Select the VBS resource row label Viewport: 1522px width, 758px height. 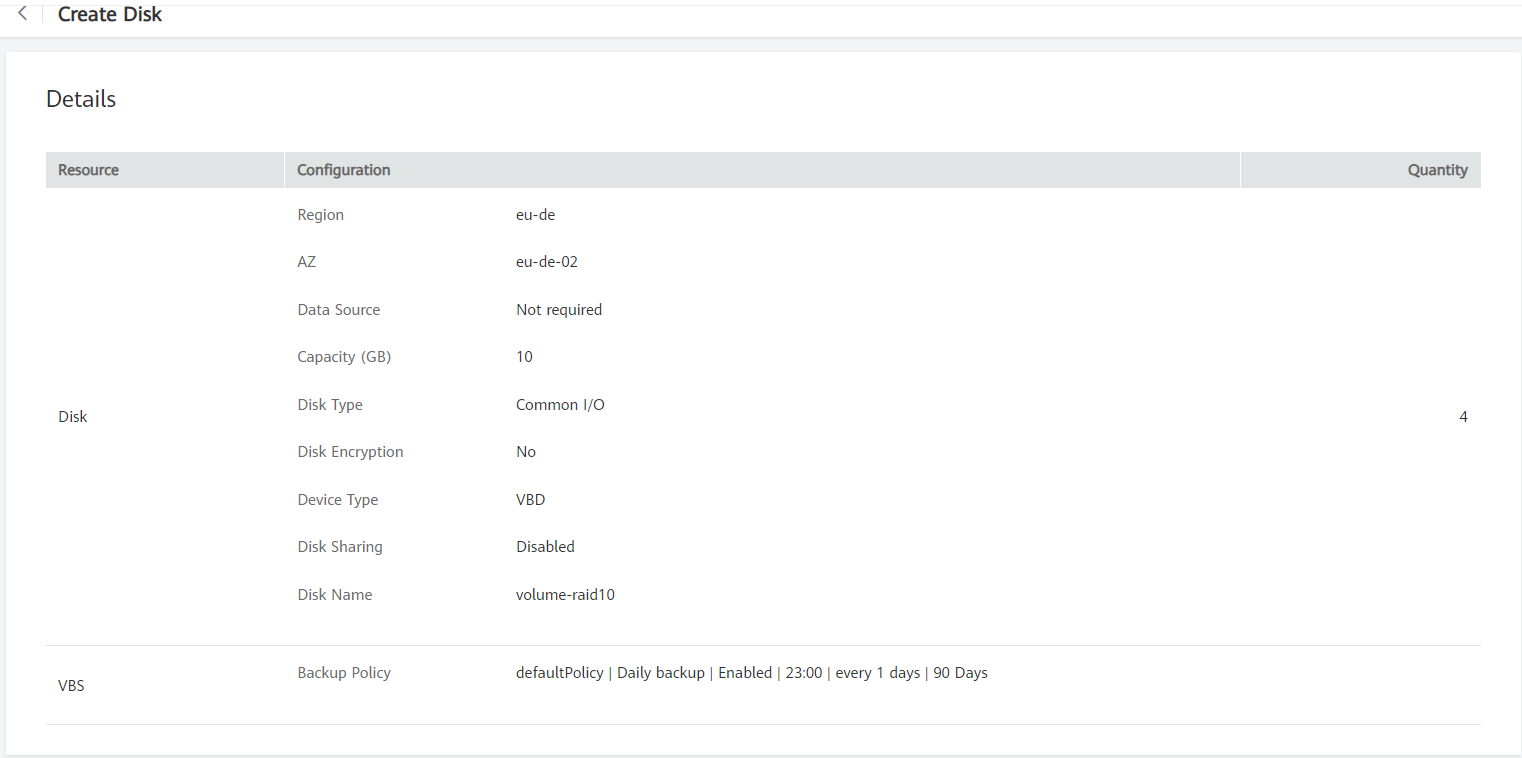click(70, 685)
